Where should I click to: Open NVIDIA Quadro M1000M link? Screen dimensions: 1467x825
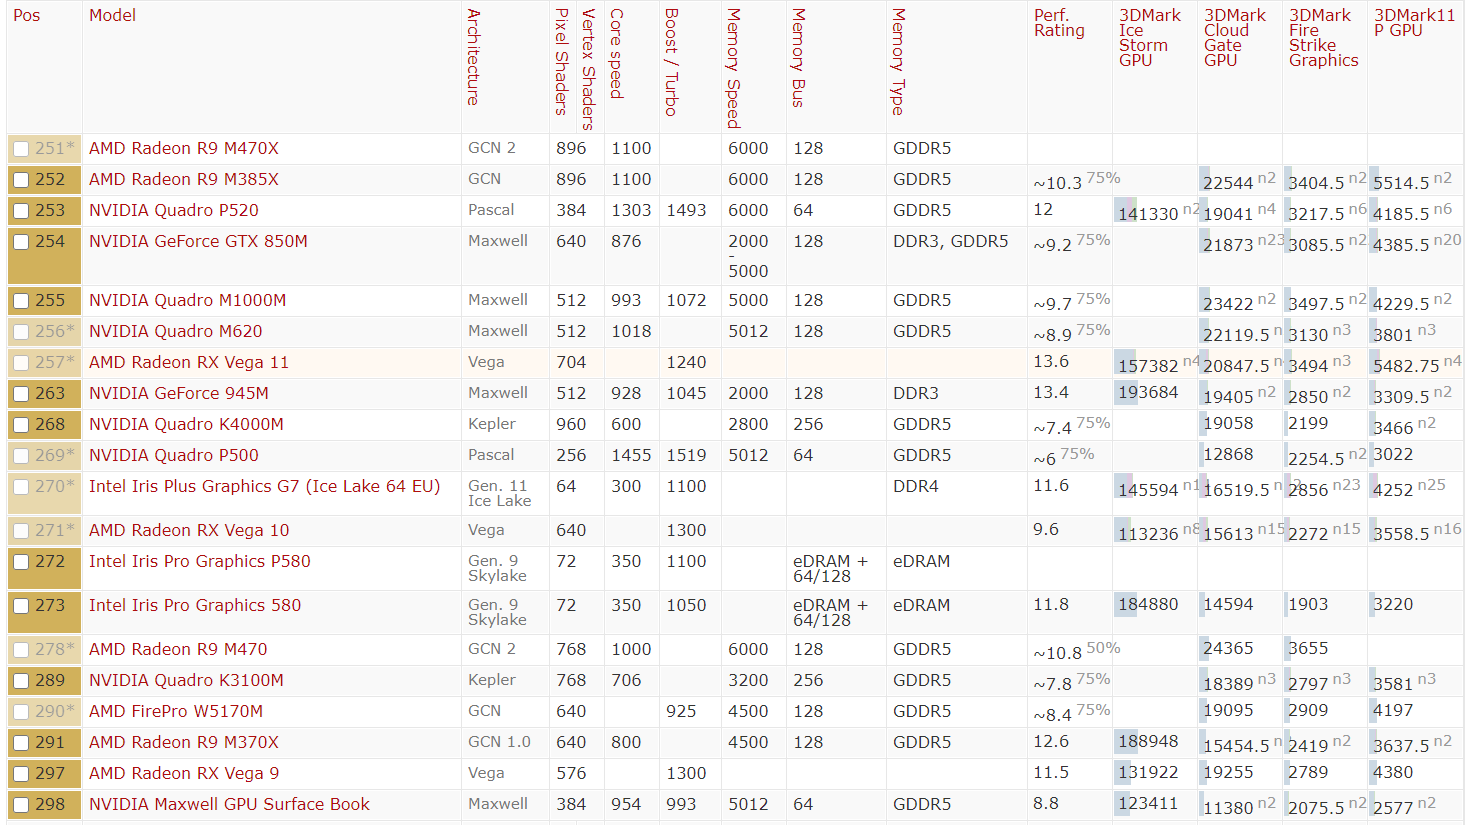point(188,301)
